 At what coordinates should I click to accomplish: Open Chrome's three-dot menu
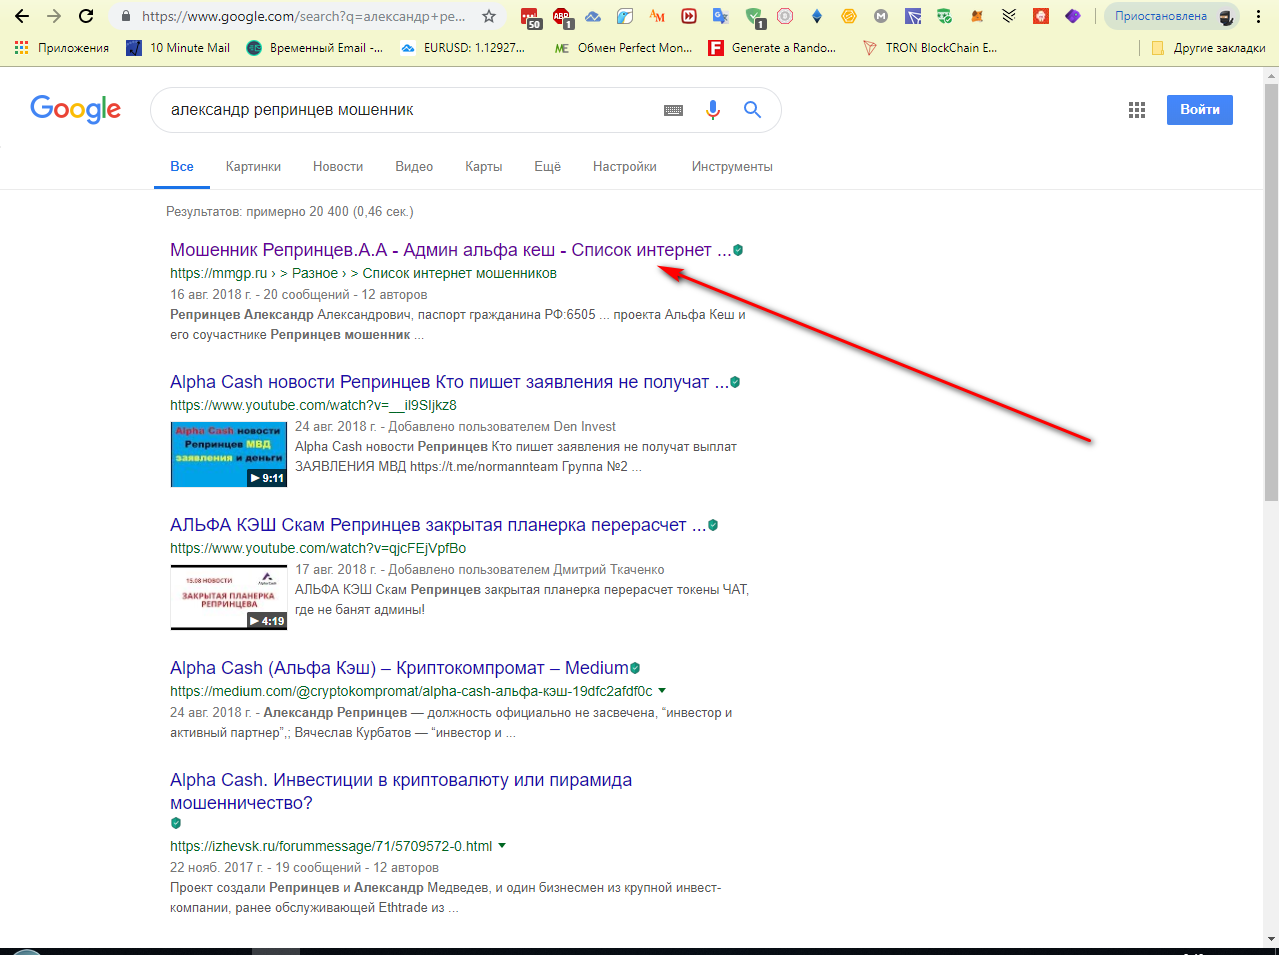click(1259, 16)
